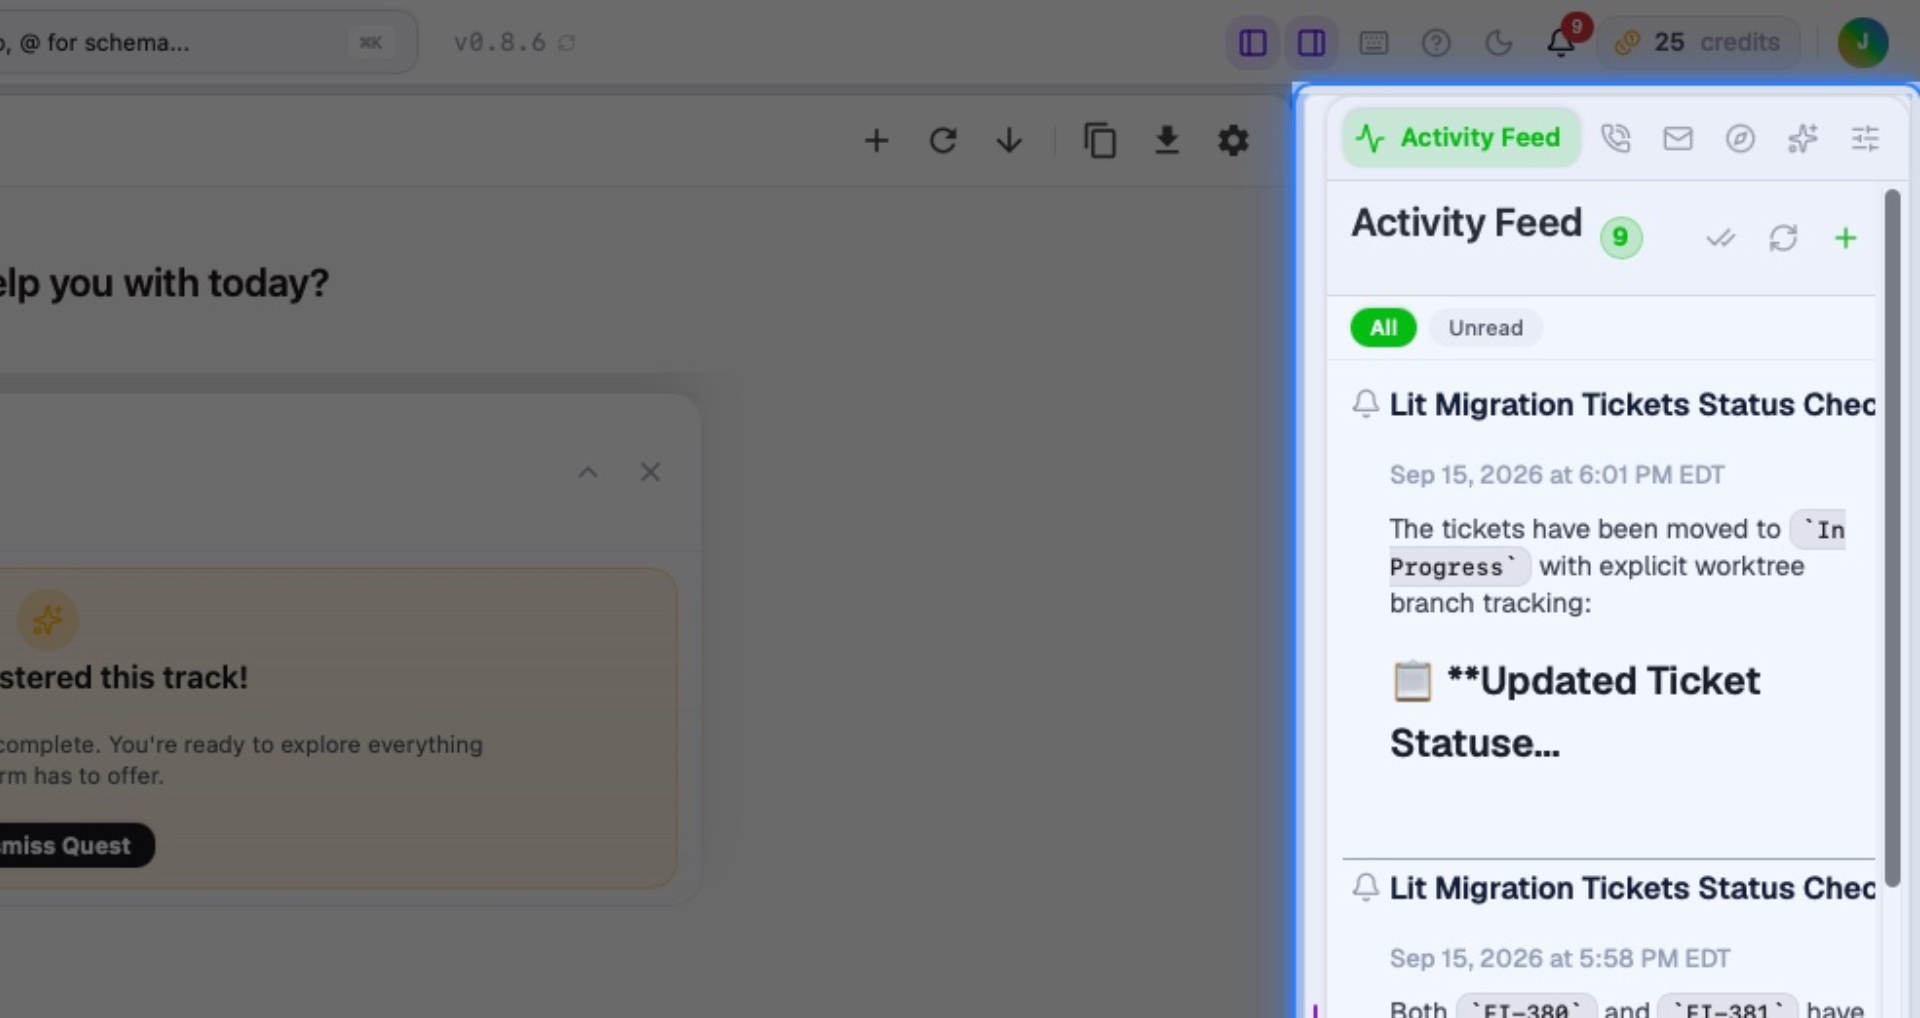
Task: Close the quest card with X
Action: pyautogui.click(x=650, y=472)
